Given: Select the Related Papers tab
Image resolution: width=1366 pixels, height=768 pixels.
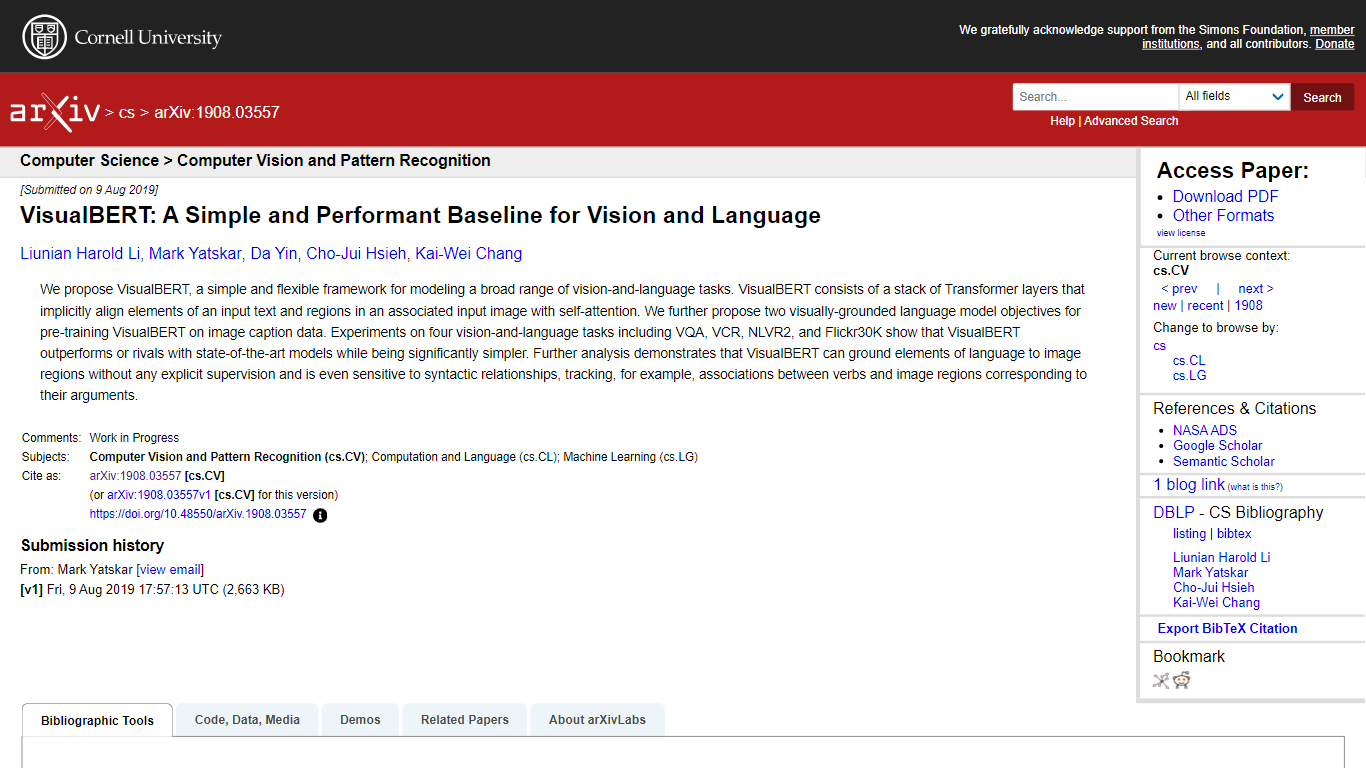Looking at the screenshot, I should [x=464, y=720].
